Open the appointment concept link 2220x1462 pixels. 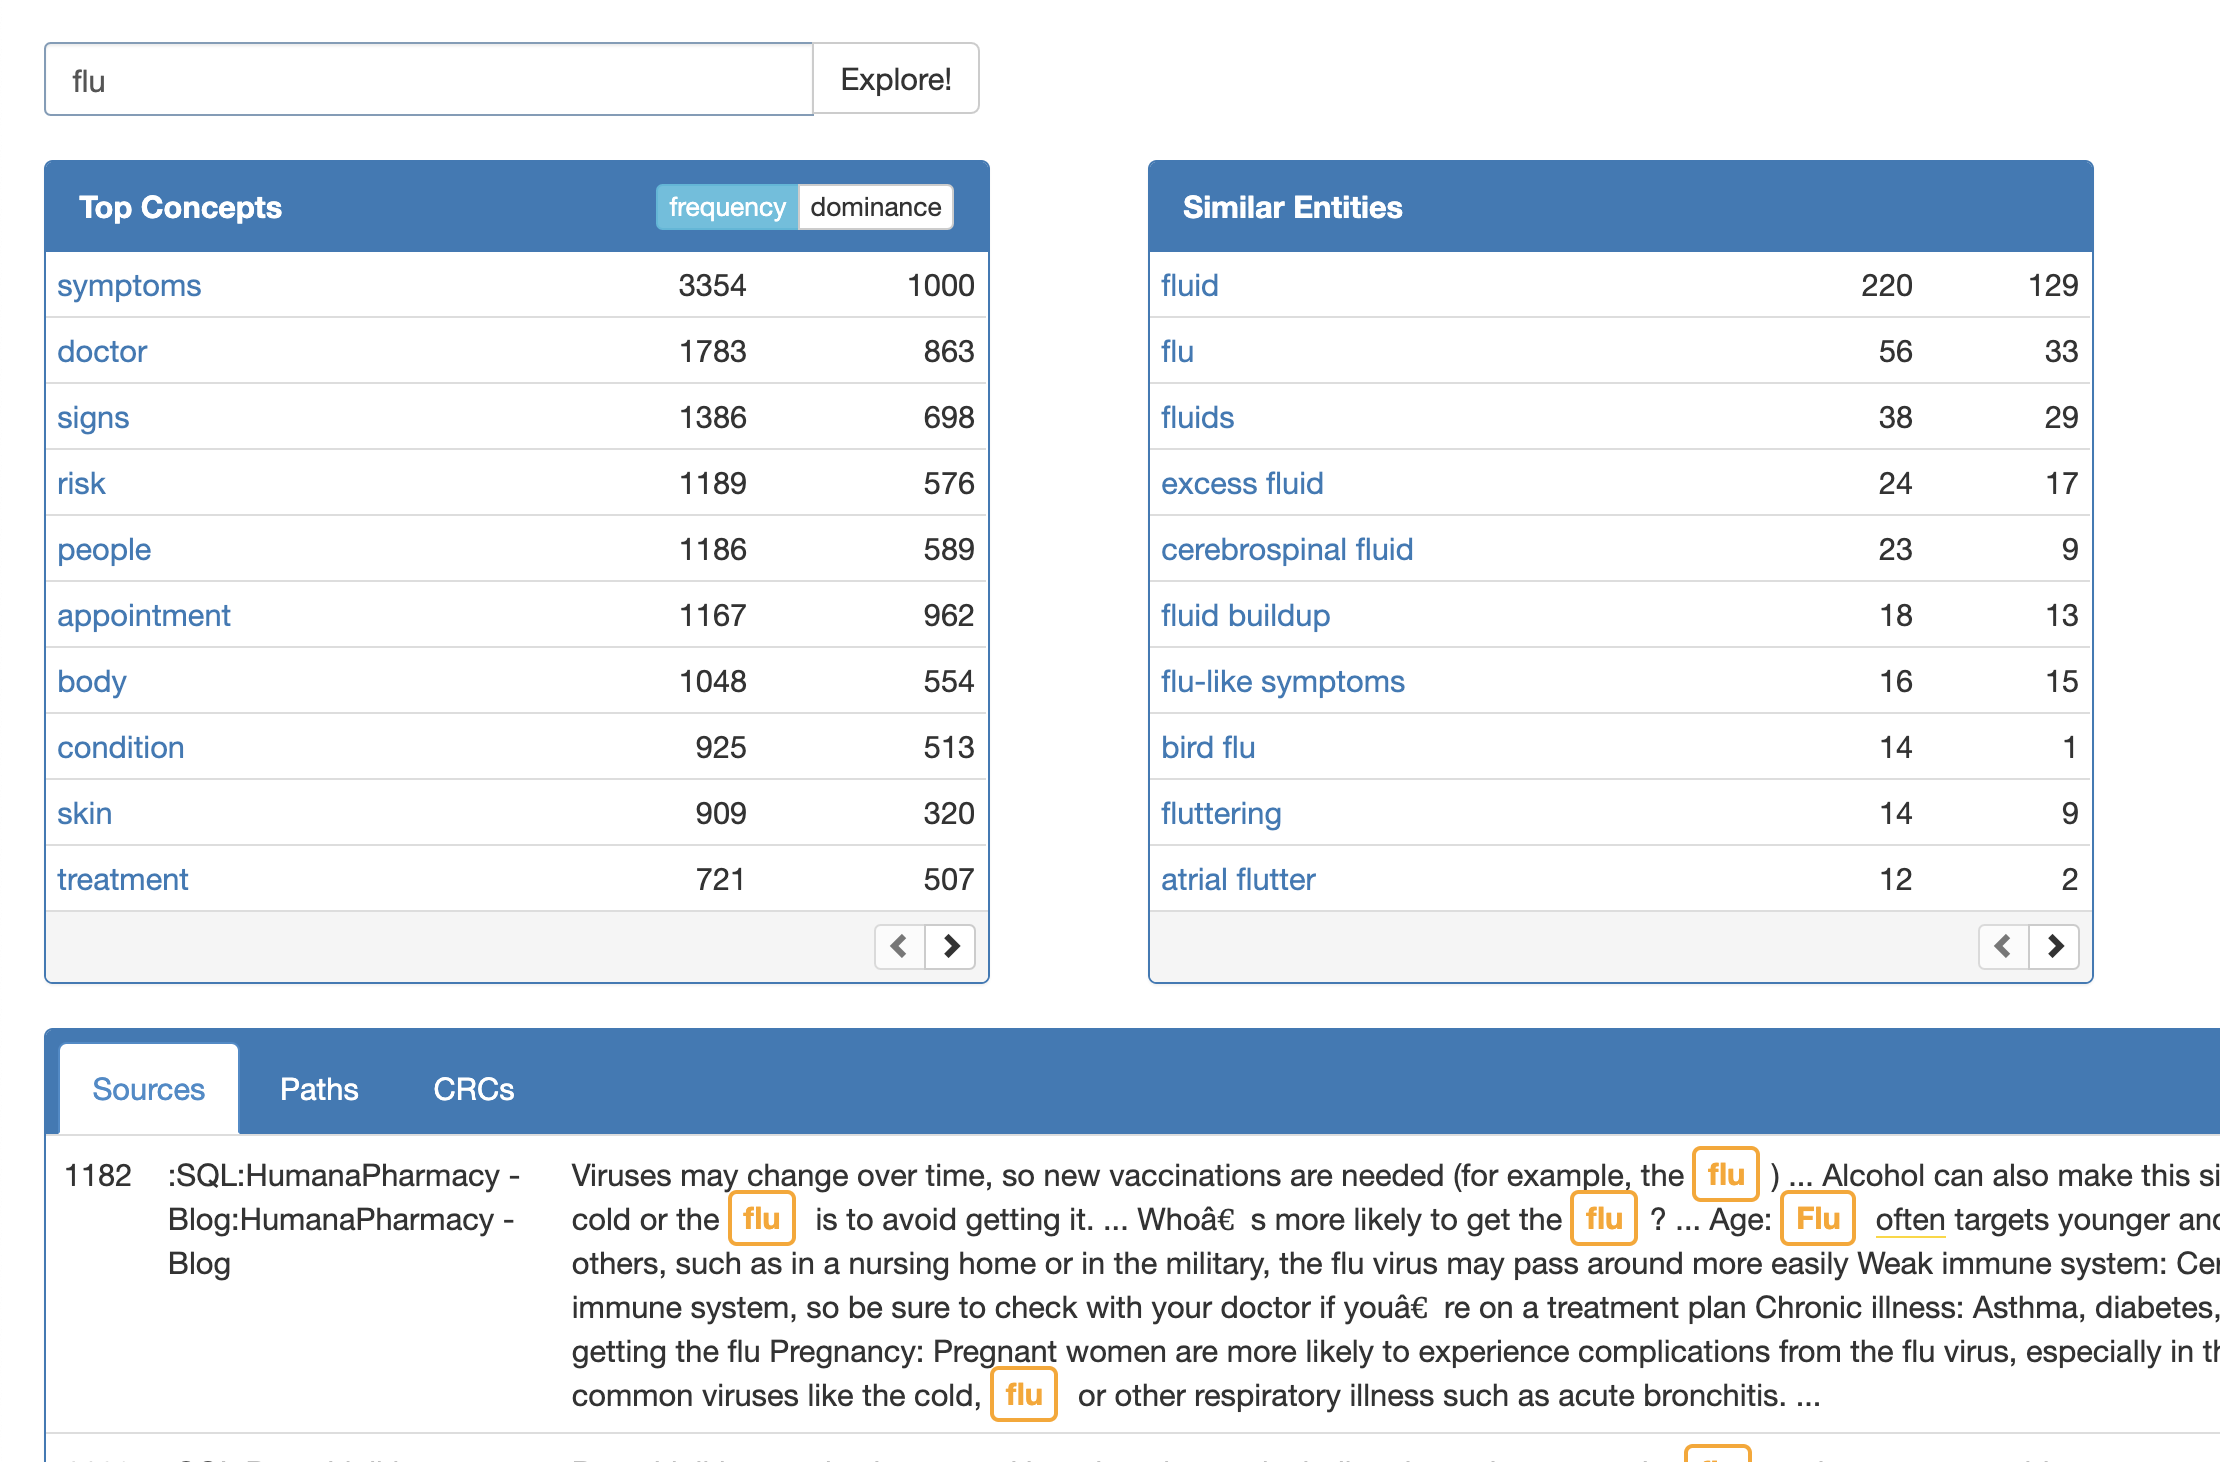(x=143, y=616)
